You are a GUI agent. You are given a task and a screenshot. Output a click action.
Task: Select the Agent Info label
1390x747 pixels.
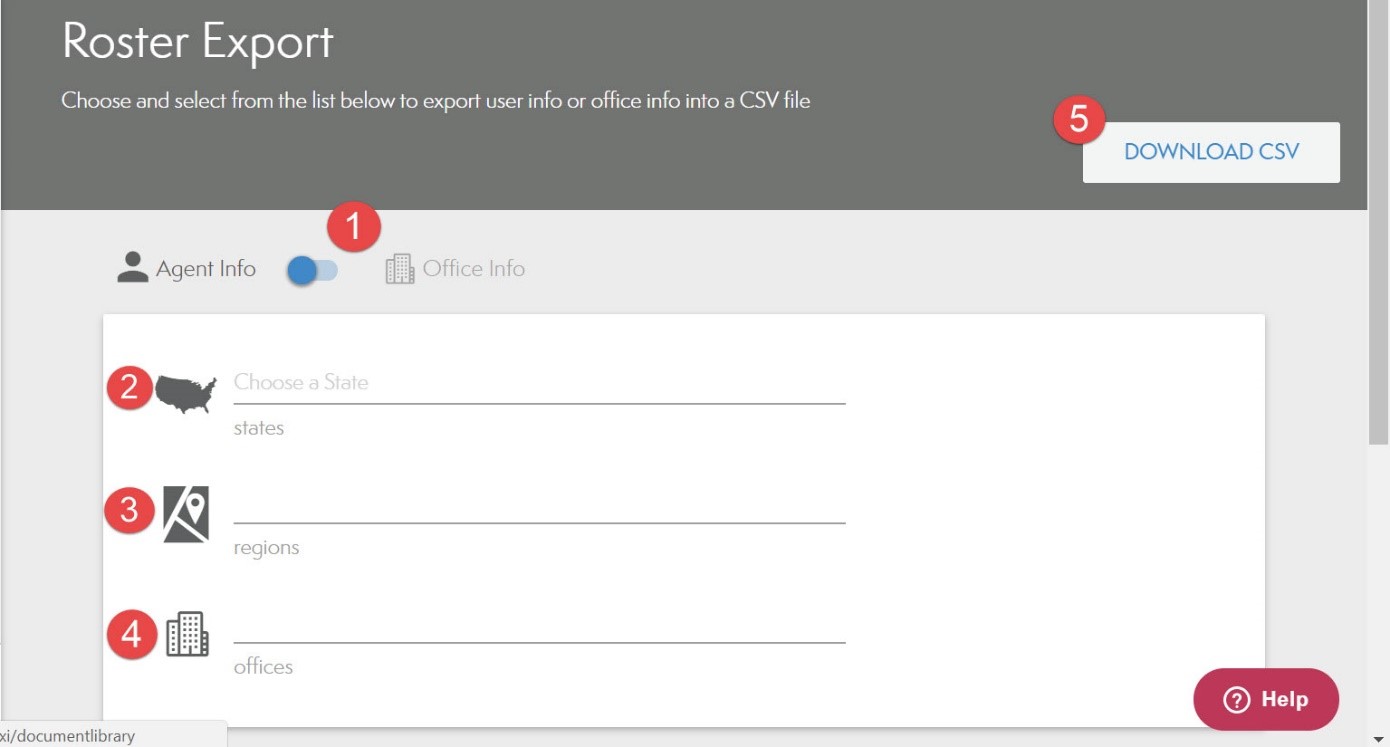[x=205, y=269]
